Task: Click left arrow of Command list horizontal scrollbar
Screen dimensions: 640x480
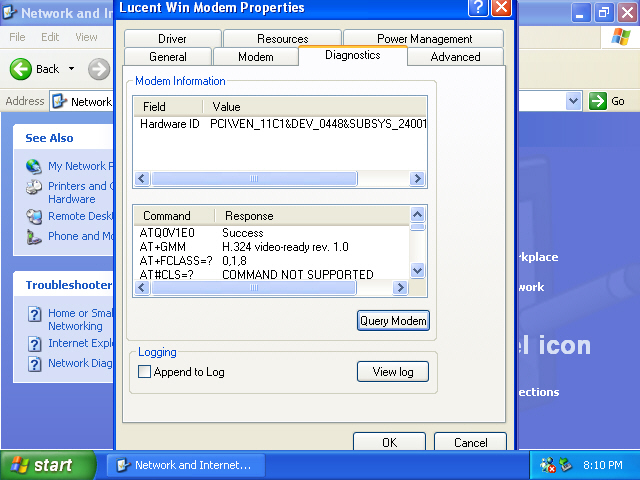Action: click(142, 287)
